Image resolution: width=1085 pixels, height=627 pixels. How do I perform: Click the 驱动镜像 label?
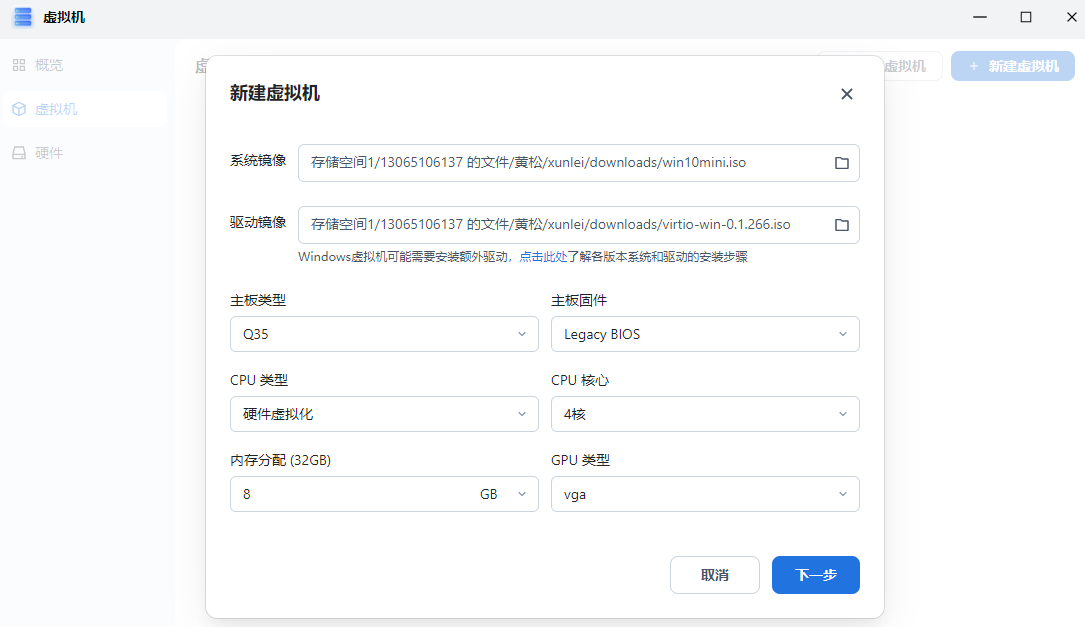[x=258, y=222]
